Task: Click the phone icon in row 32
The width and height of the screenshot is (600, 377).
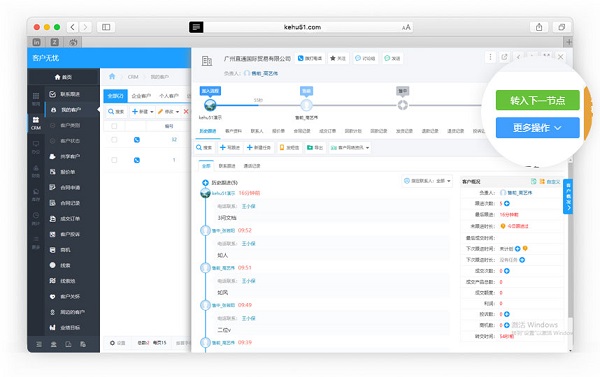Action: click(137, 140)
